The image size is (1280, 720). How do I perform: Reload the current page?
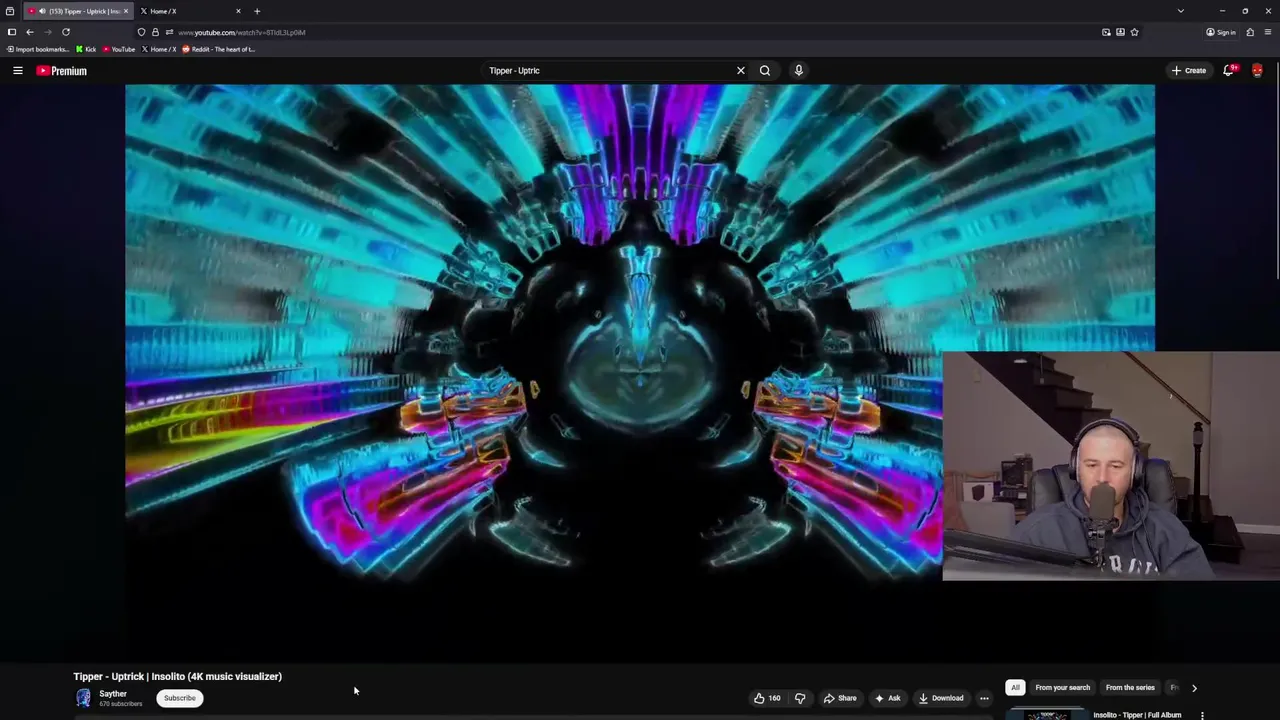(66, 32)
